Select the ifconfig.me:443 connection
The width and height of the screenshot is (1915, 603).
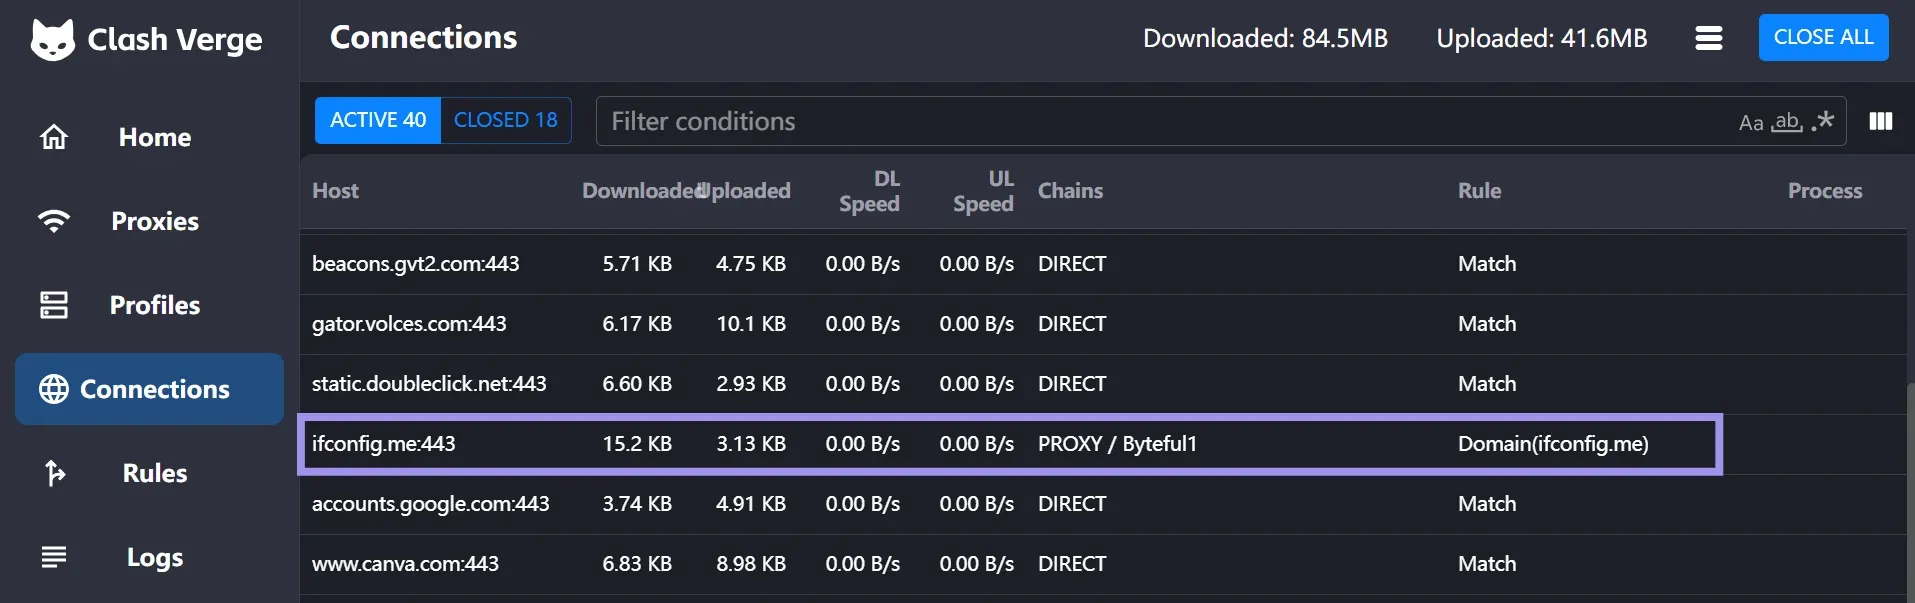tap(1102, 444)
